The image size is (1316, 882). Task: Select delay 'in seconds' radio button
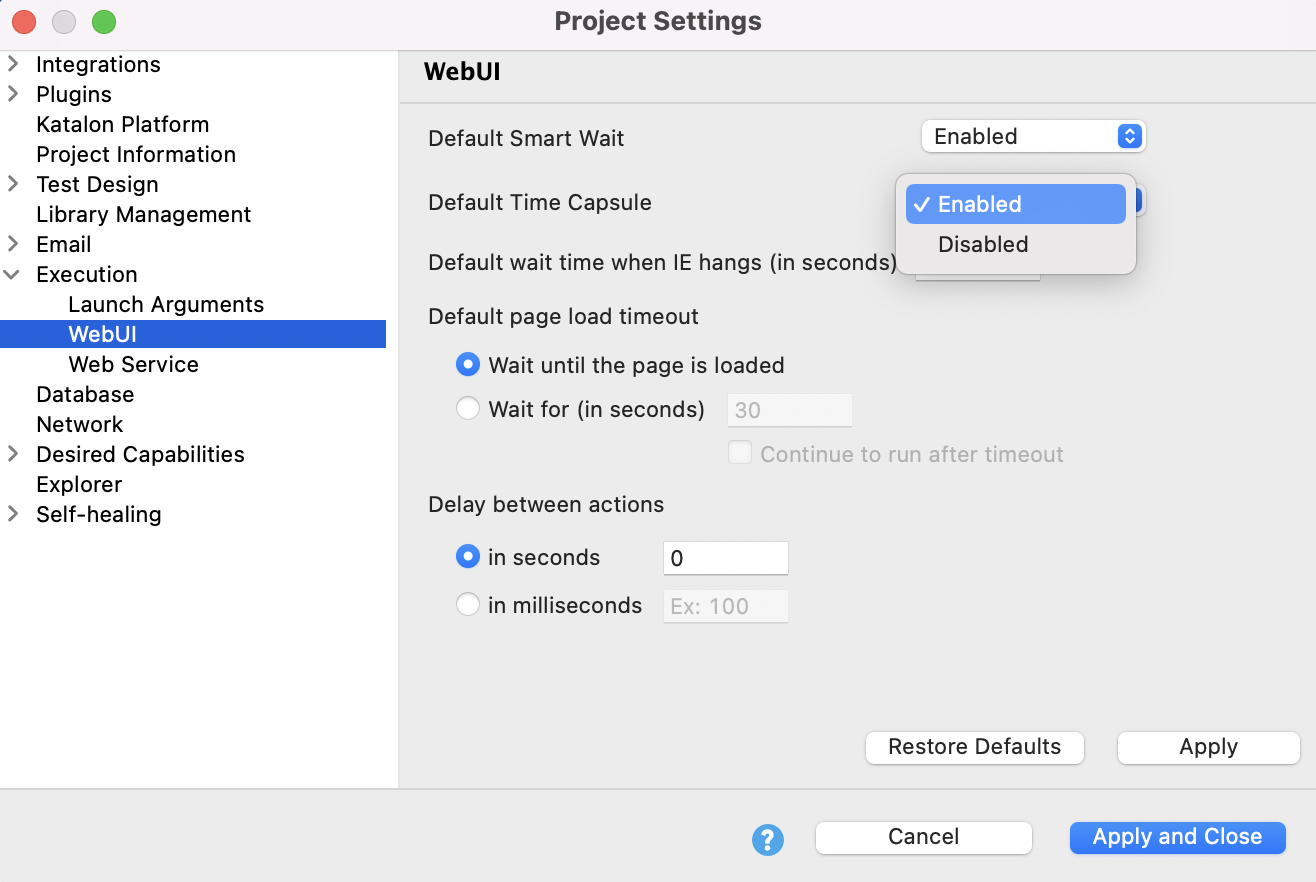point(467,557)
